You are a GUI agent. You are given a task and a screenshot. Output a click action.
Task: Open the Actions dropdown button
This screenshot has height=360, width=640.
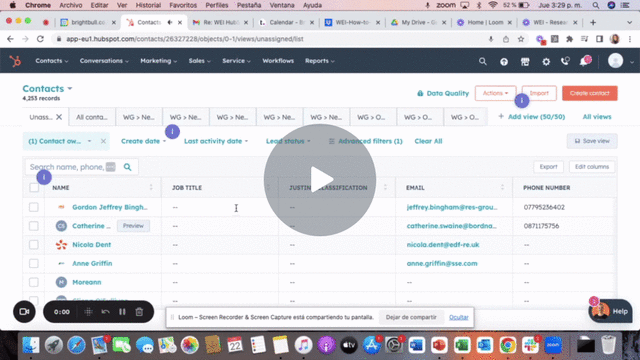point(496,93)
